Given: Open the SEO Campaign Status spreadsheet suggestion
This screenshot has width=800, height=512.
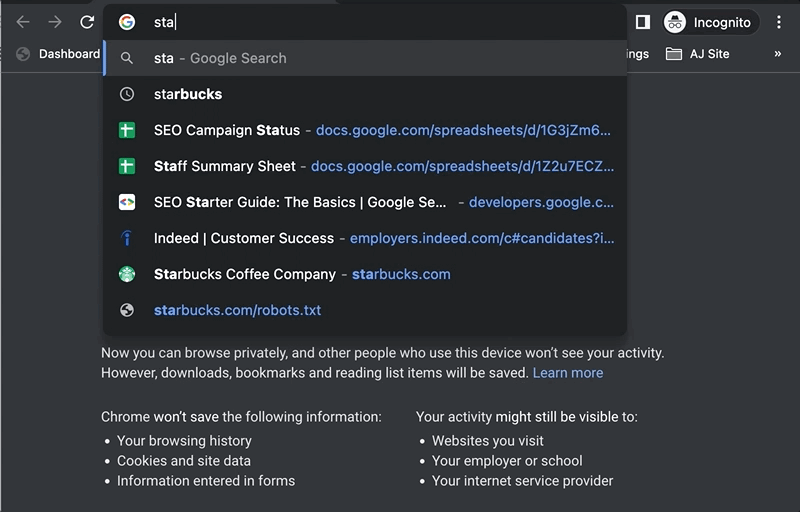Looking at the screenshot, I should tap(365, 130).
